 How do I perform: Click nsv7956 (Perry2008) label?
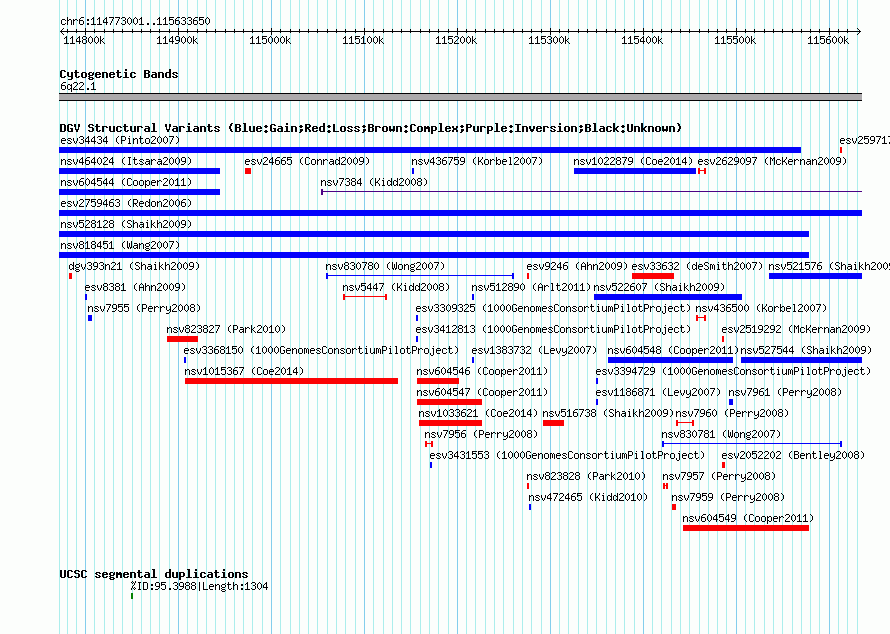click(x=481, y=434)
